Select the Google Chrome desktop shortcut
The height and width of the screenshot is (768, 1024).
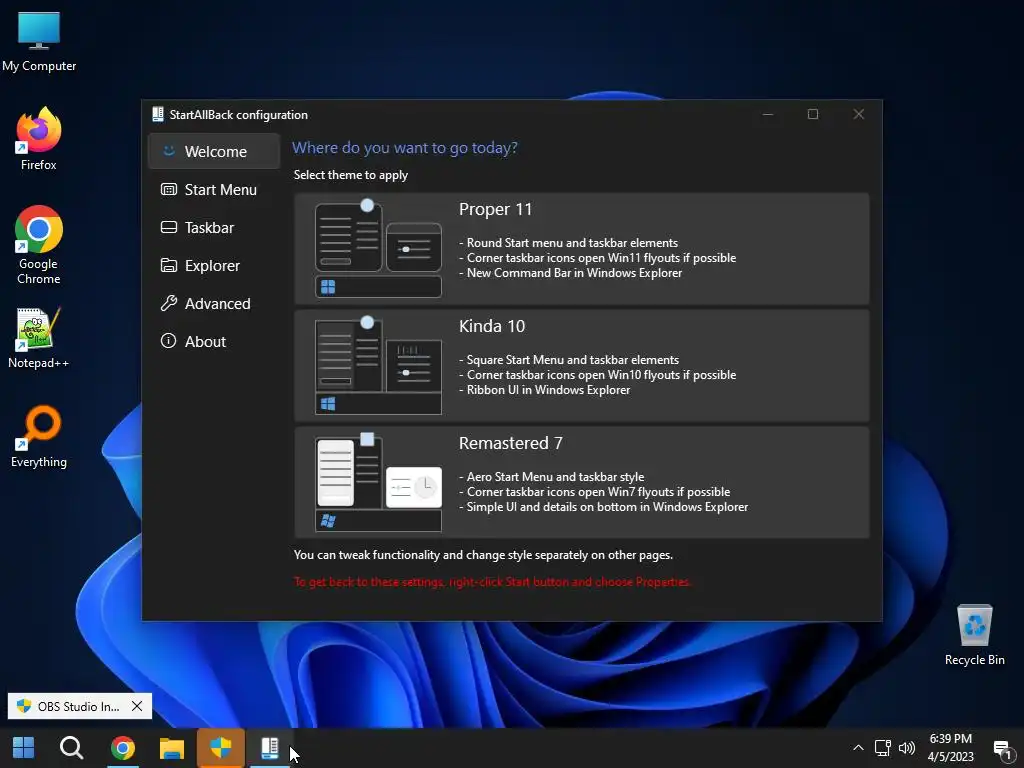point(39,245)
